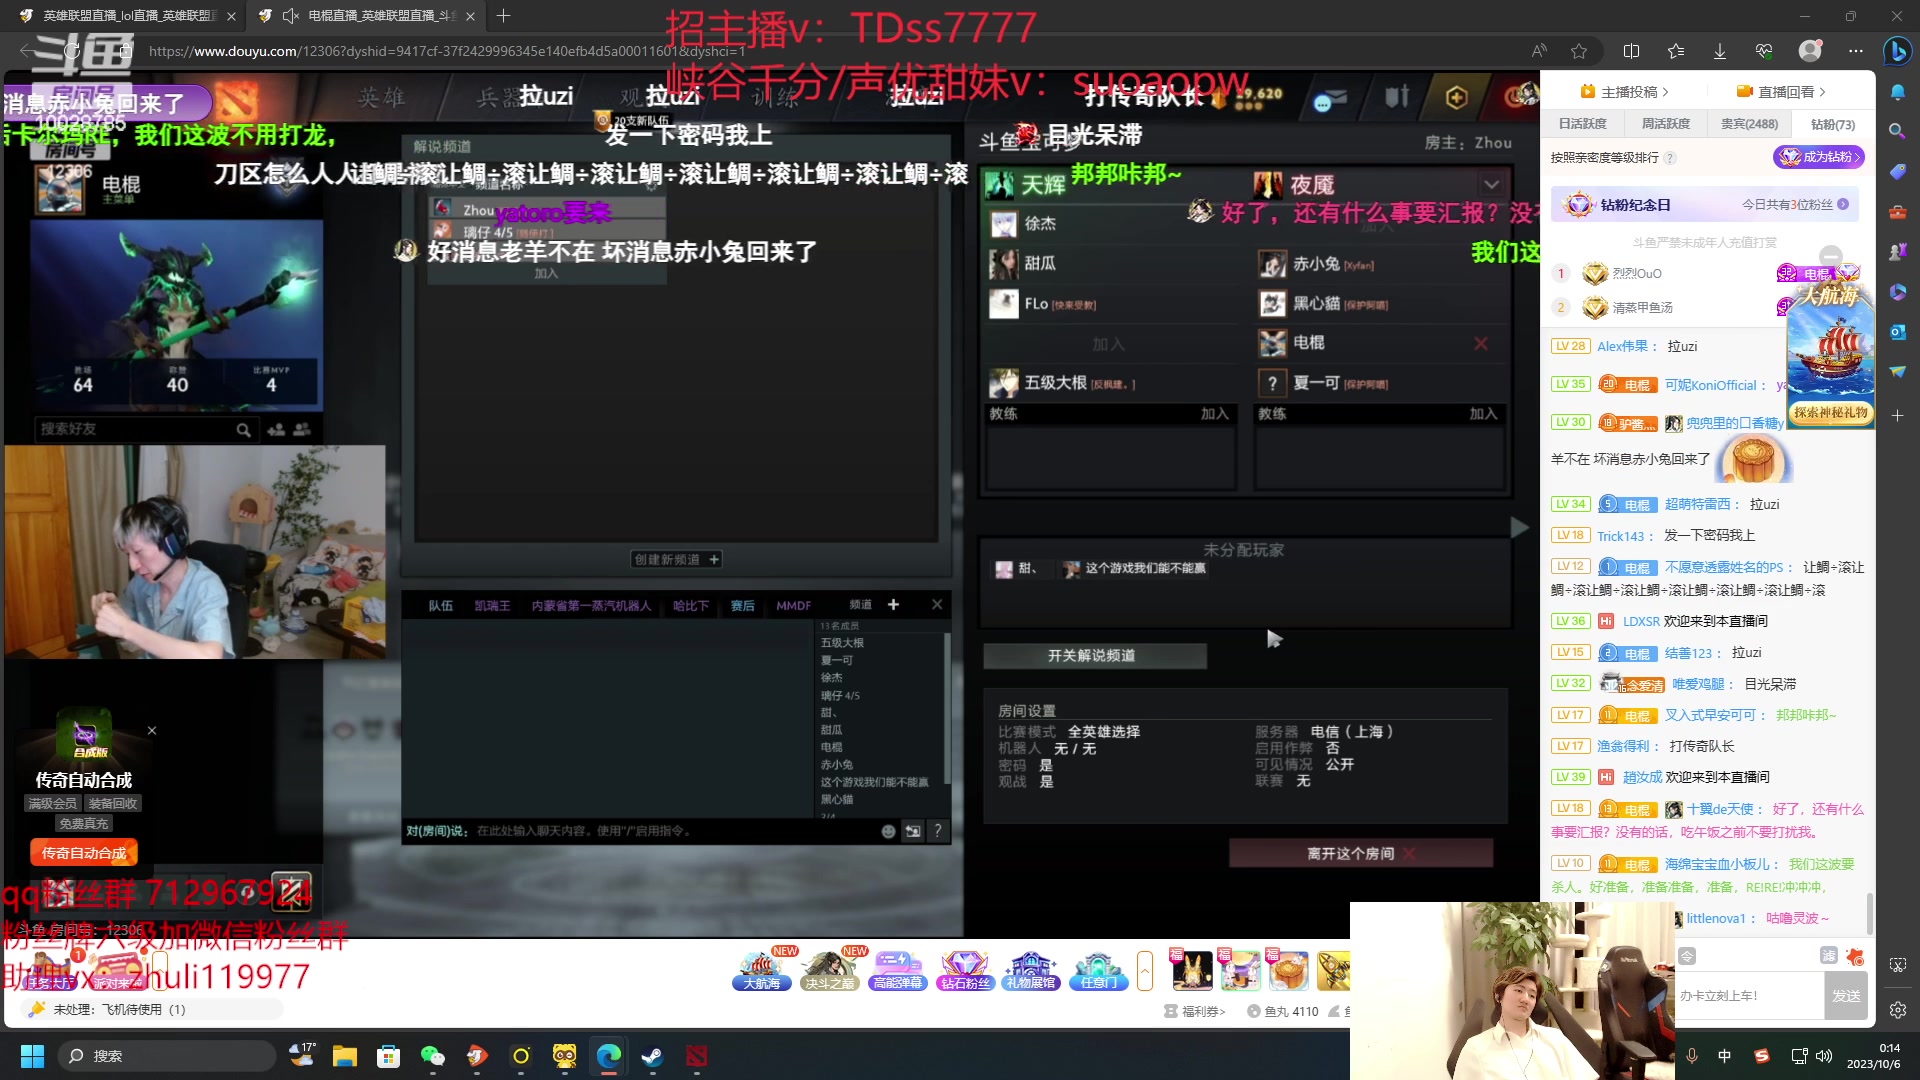This screenshot has height=1080, width=1920.
Task: Open the Edge sidebar Outlook icon
Action: click(x=1897, y=332)
